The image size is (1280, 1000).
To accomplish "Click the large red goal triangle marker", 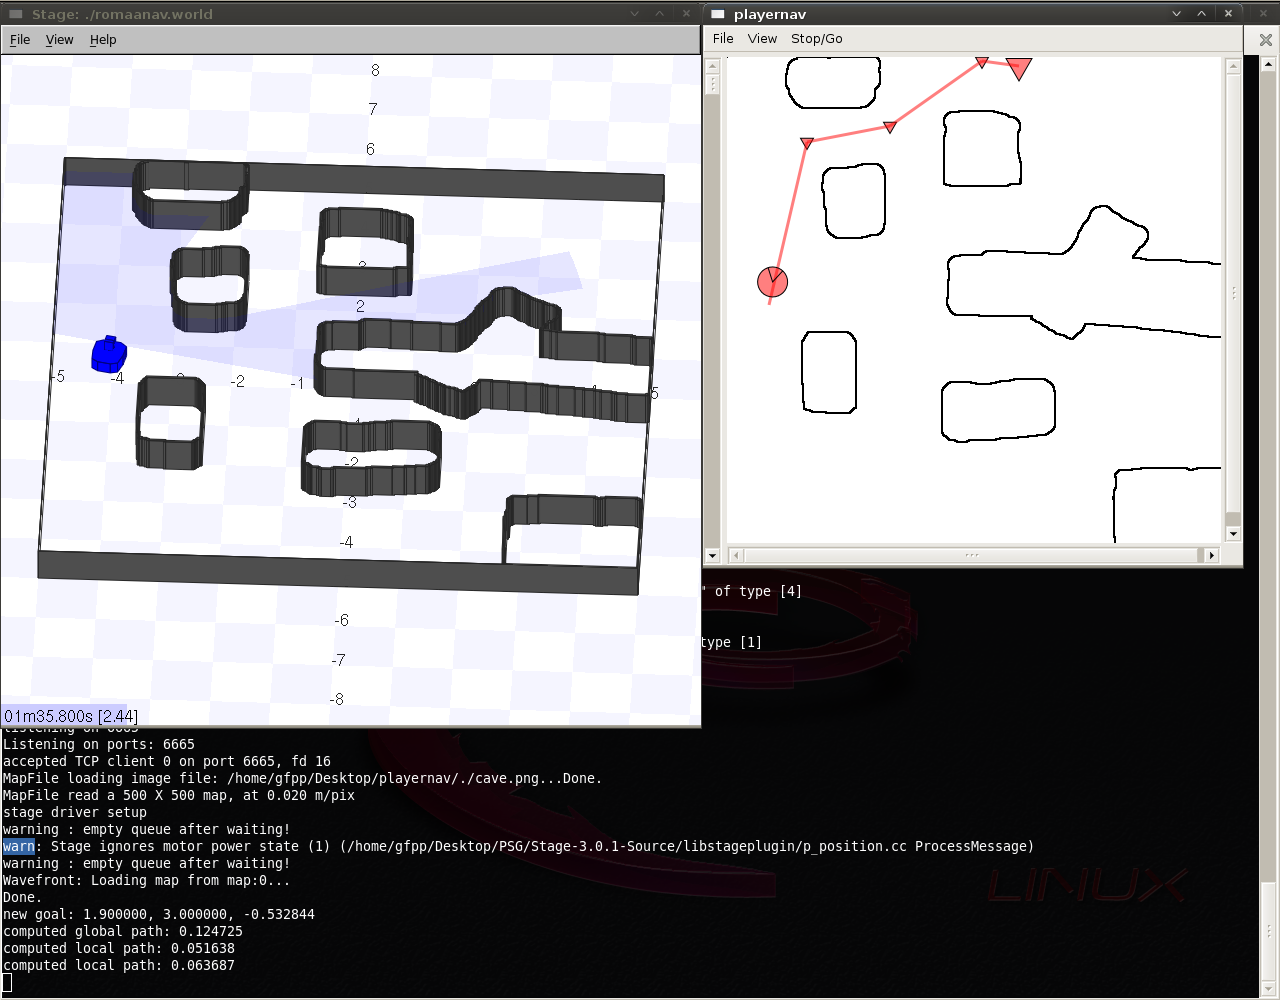I will coord(1018,68).
